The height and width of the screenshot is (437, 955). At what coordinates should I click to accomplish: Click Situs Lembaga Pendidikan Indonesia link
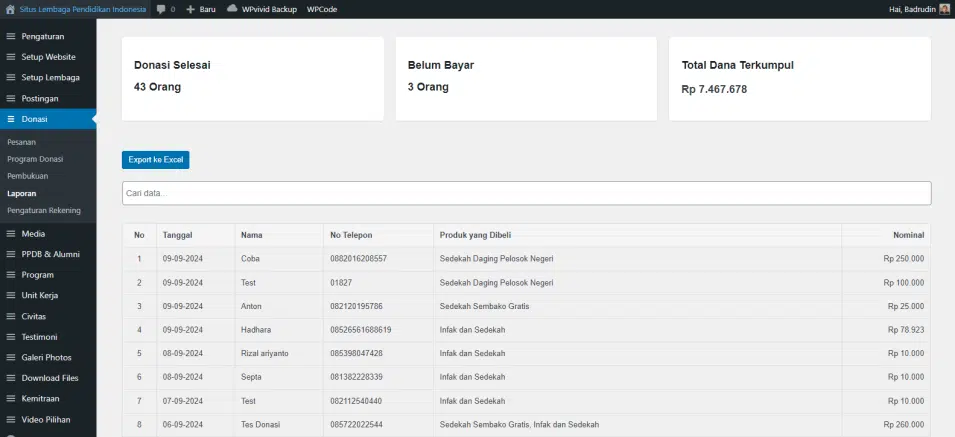[x=83, y=9]
